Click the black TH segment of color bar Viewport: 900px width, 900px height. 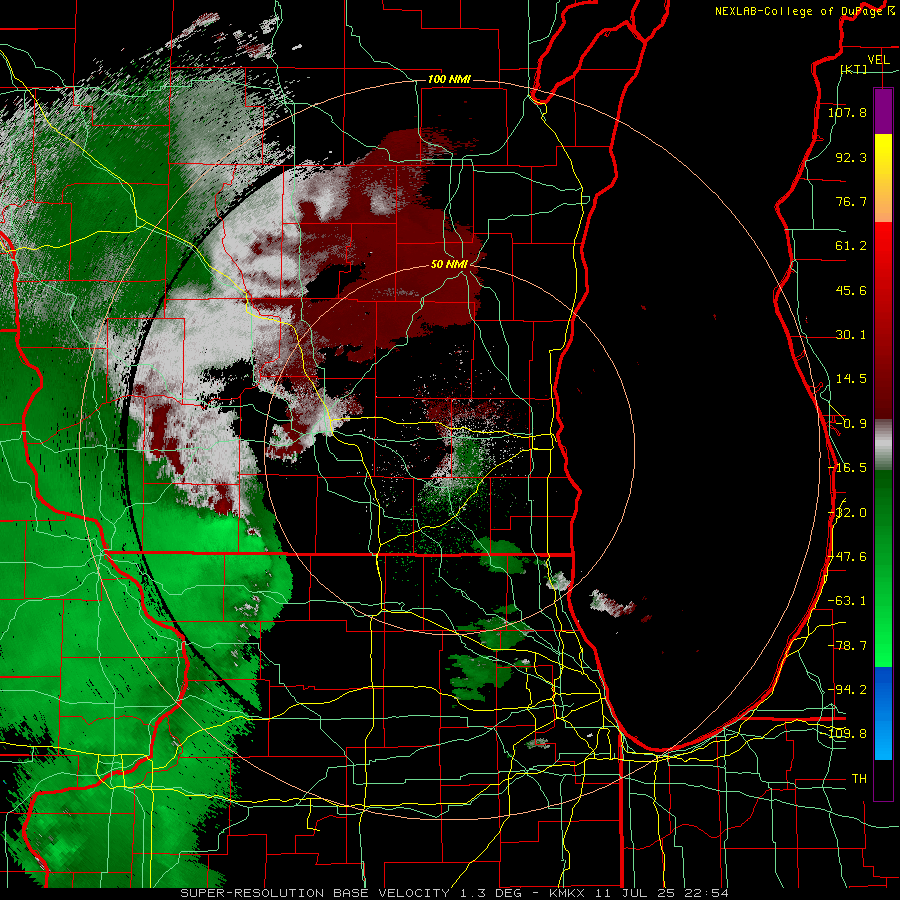(x=883, y=779)
